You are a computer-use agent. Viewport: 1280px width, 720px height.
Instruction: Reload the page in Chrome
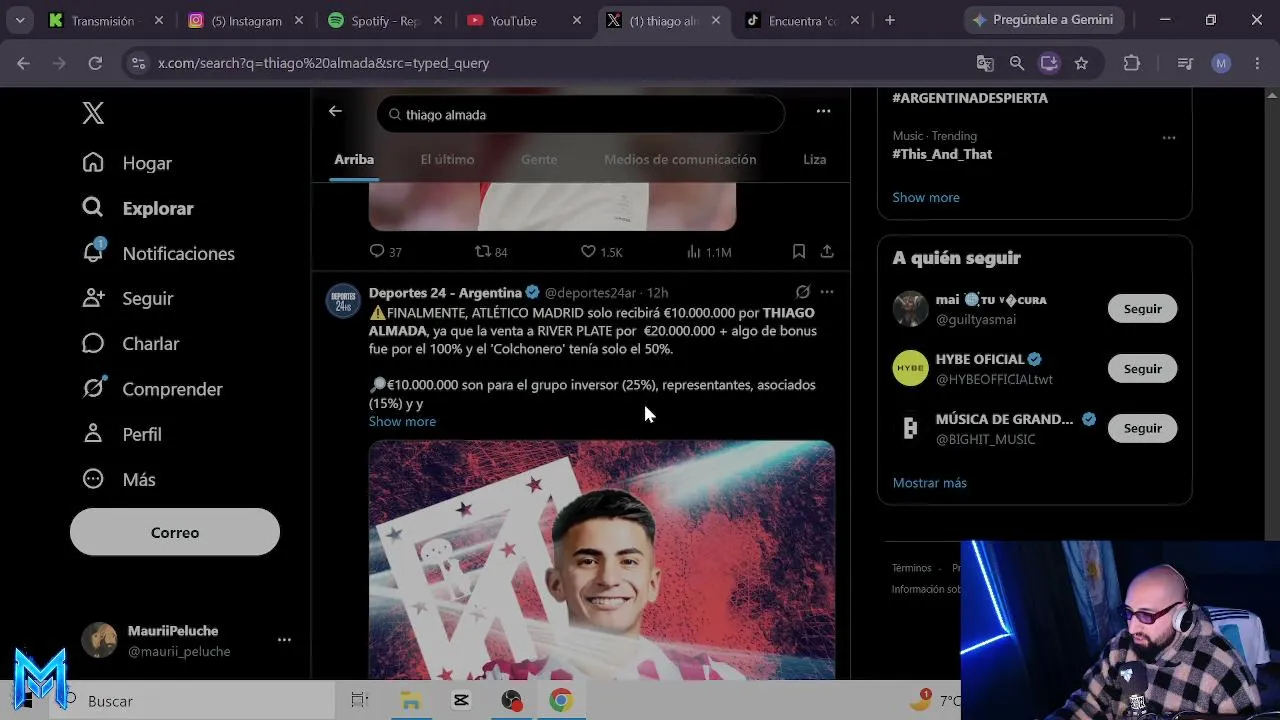click(x=95, y=63)
